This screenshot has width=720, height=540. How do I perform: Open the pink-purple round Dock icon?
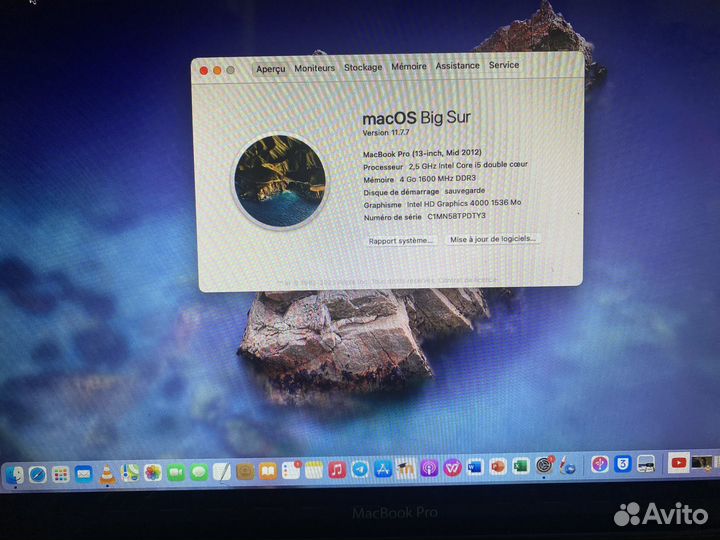(x=600, y=465)
